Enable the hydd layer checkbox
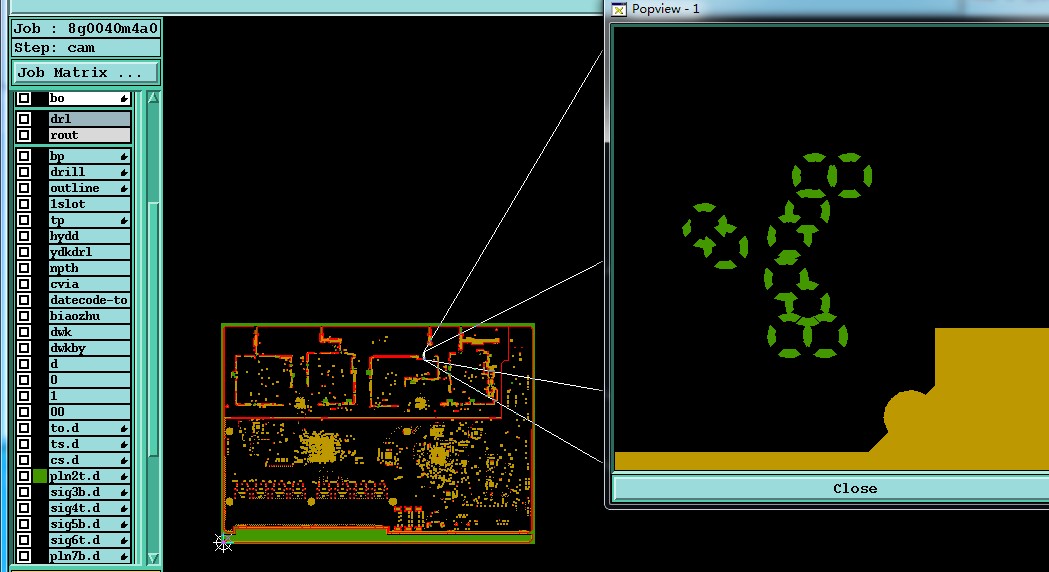The image size is (1049, 572). click(x=24, y=236)
